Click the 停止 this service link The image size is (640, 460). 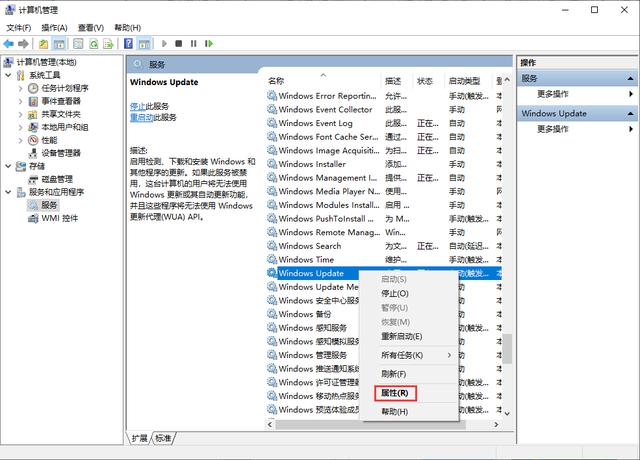(x=138, y=107)
